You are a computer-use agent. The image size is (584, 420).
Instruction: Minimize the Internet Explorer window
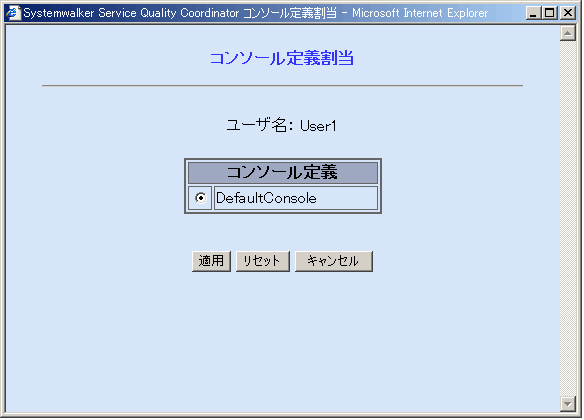[533, 13]
